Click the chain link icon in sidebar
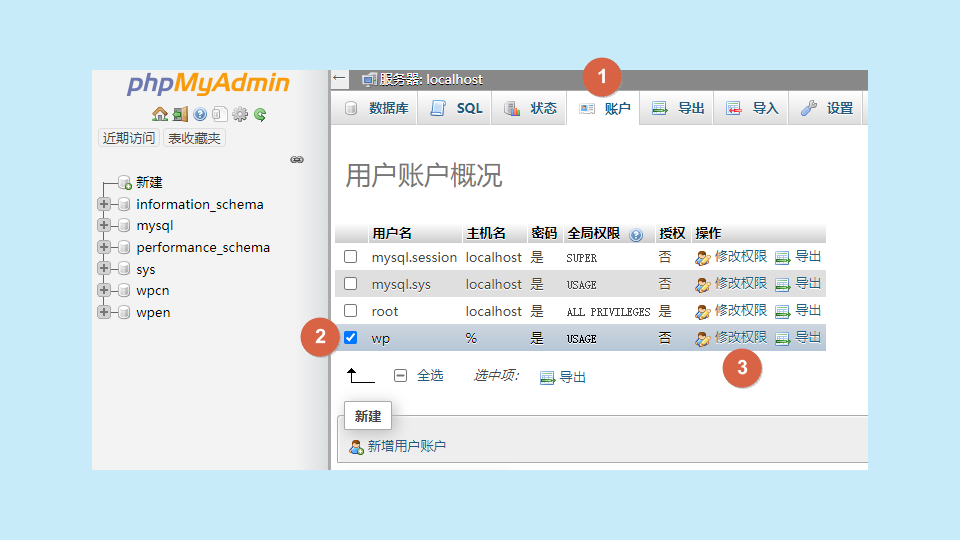The width and height of the screenshot is (960, 540). [x=297, y=160]
